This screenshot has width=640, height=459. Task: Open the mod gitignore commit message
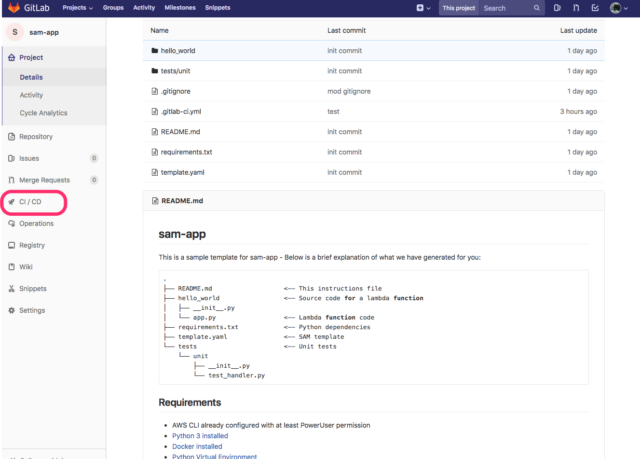[x=349, y=91]
